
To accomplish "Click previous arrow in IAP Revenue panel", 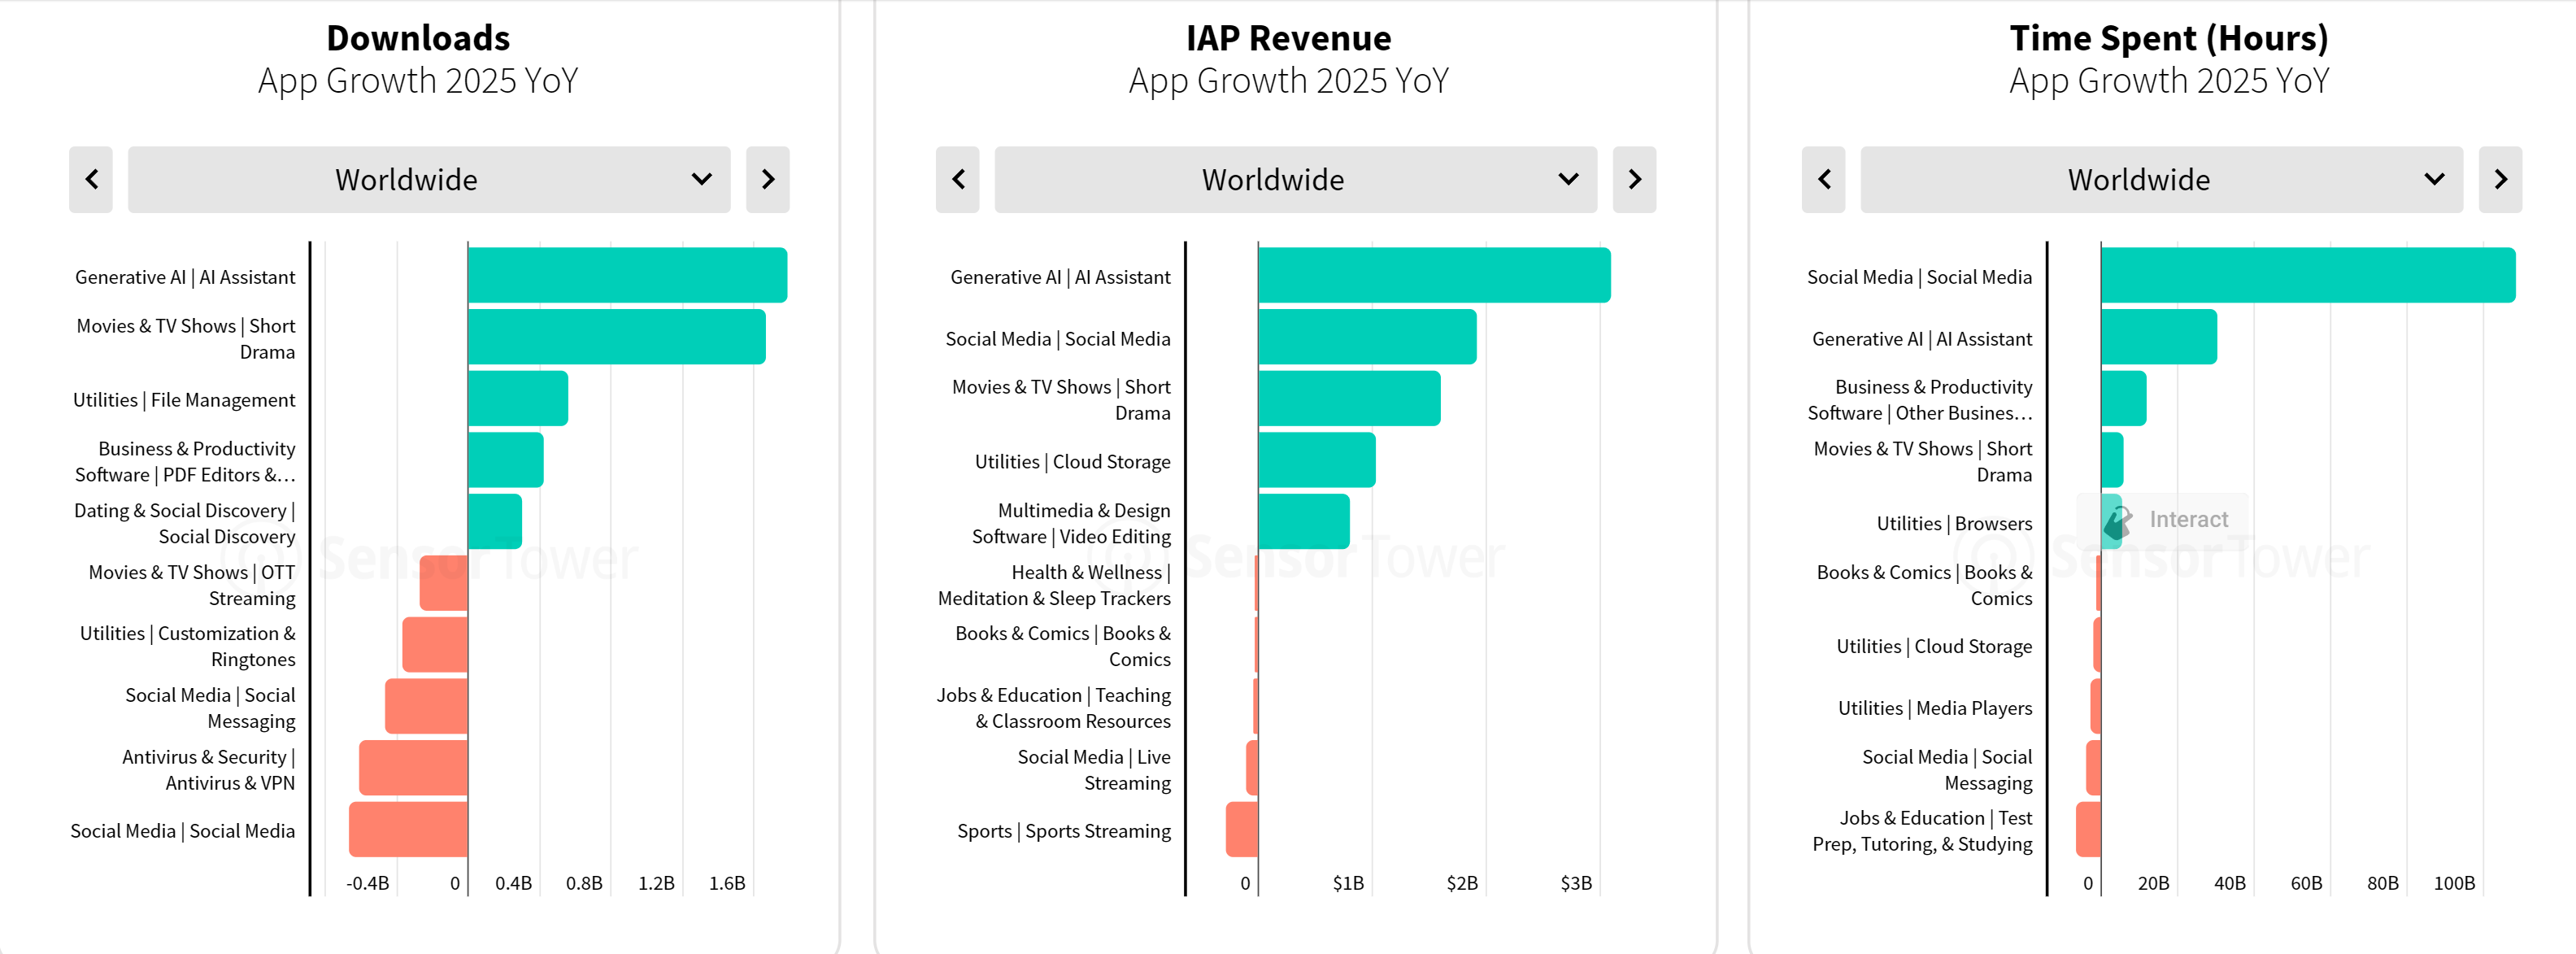I will pos(957,180).
